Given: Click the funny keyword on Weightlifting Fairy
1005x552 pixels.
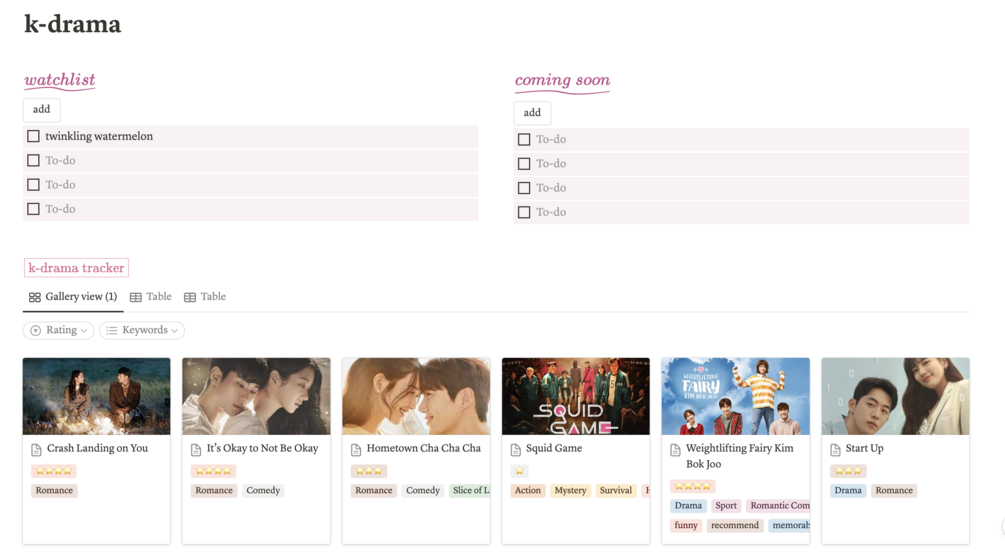Looking at the screenshot, I should (x=686, y=525).
